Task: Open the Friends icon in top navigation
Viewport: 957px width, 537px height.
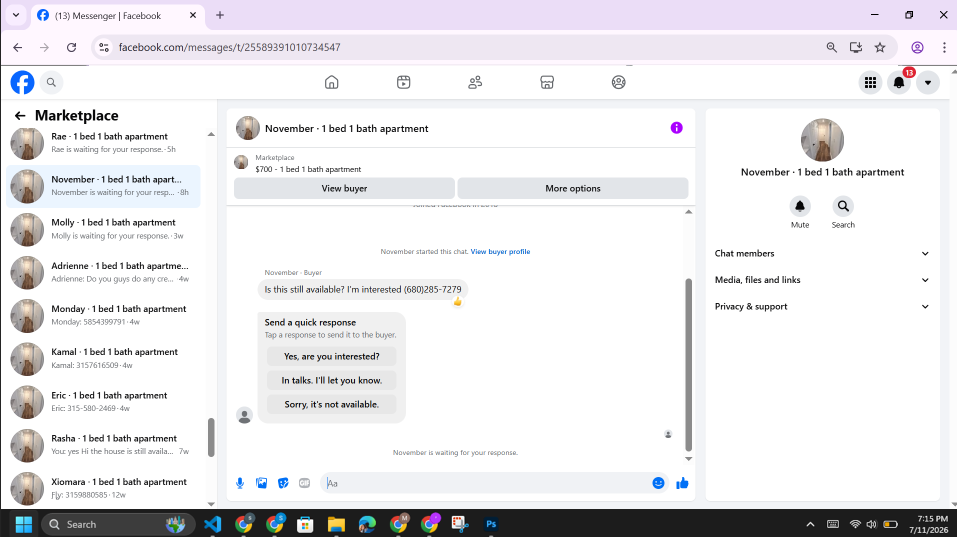Action: tap(475, 82)
